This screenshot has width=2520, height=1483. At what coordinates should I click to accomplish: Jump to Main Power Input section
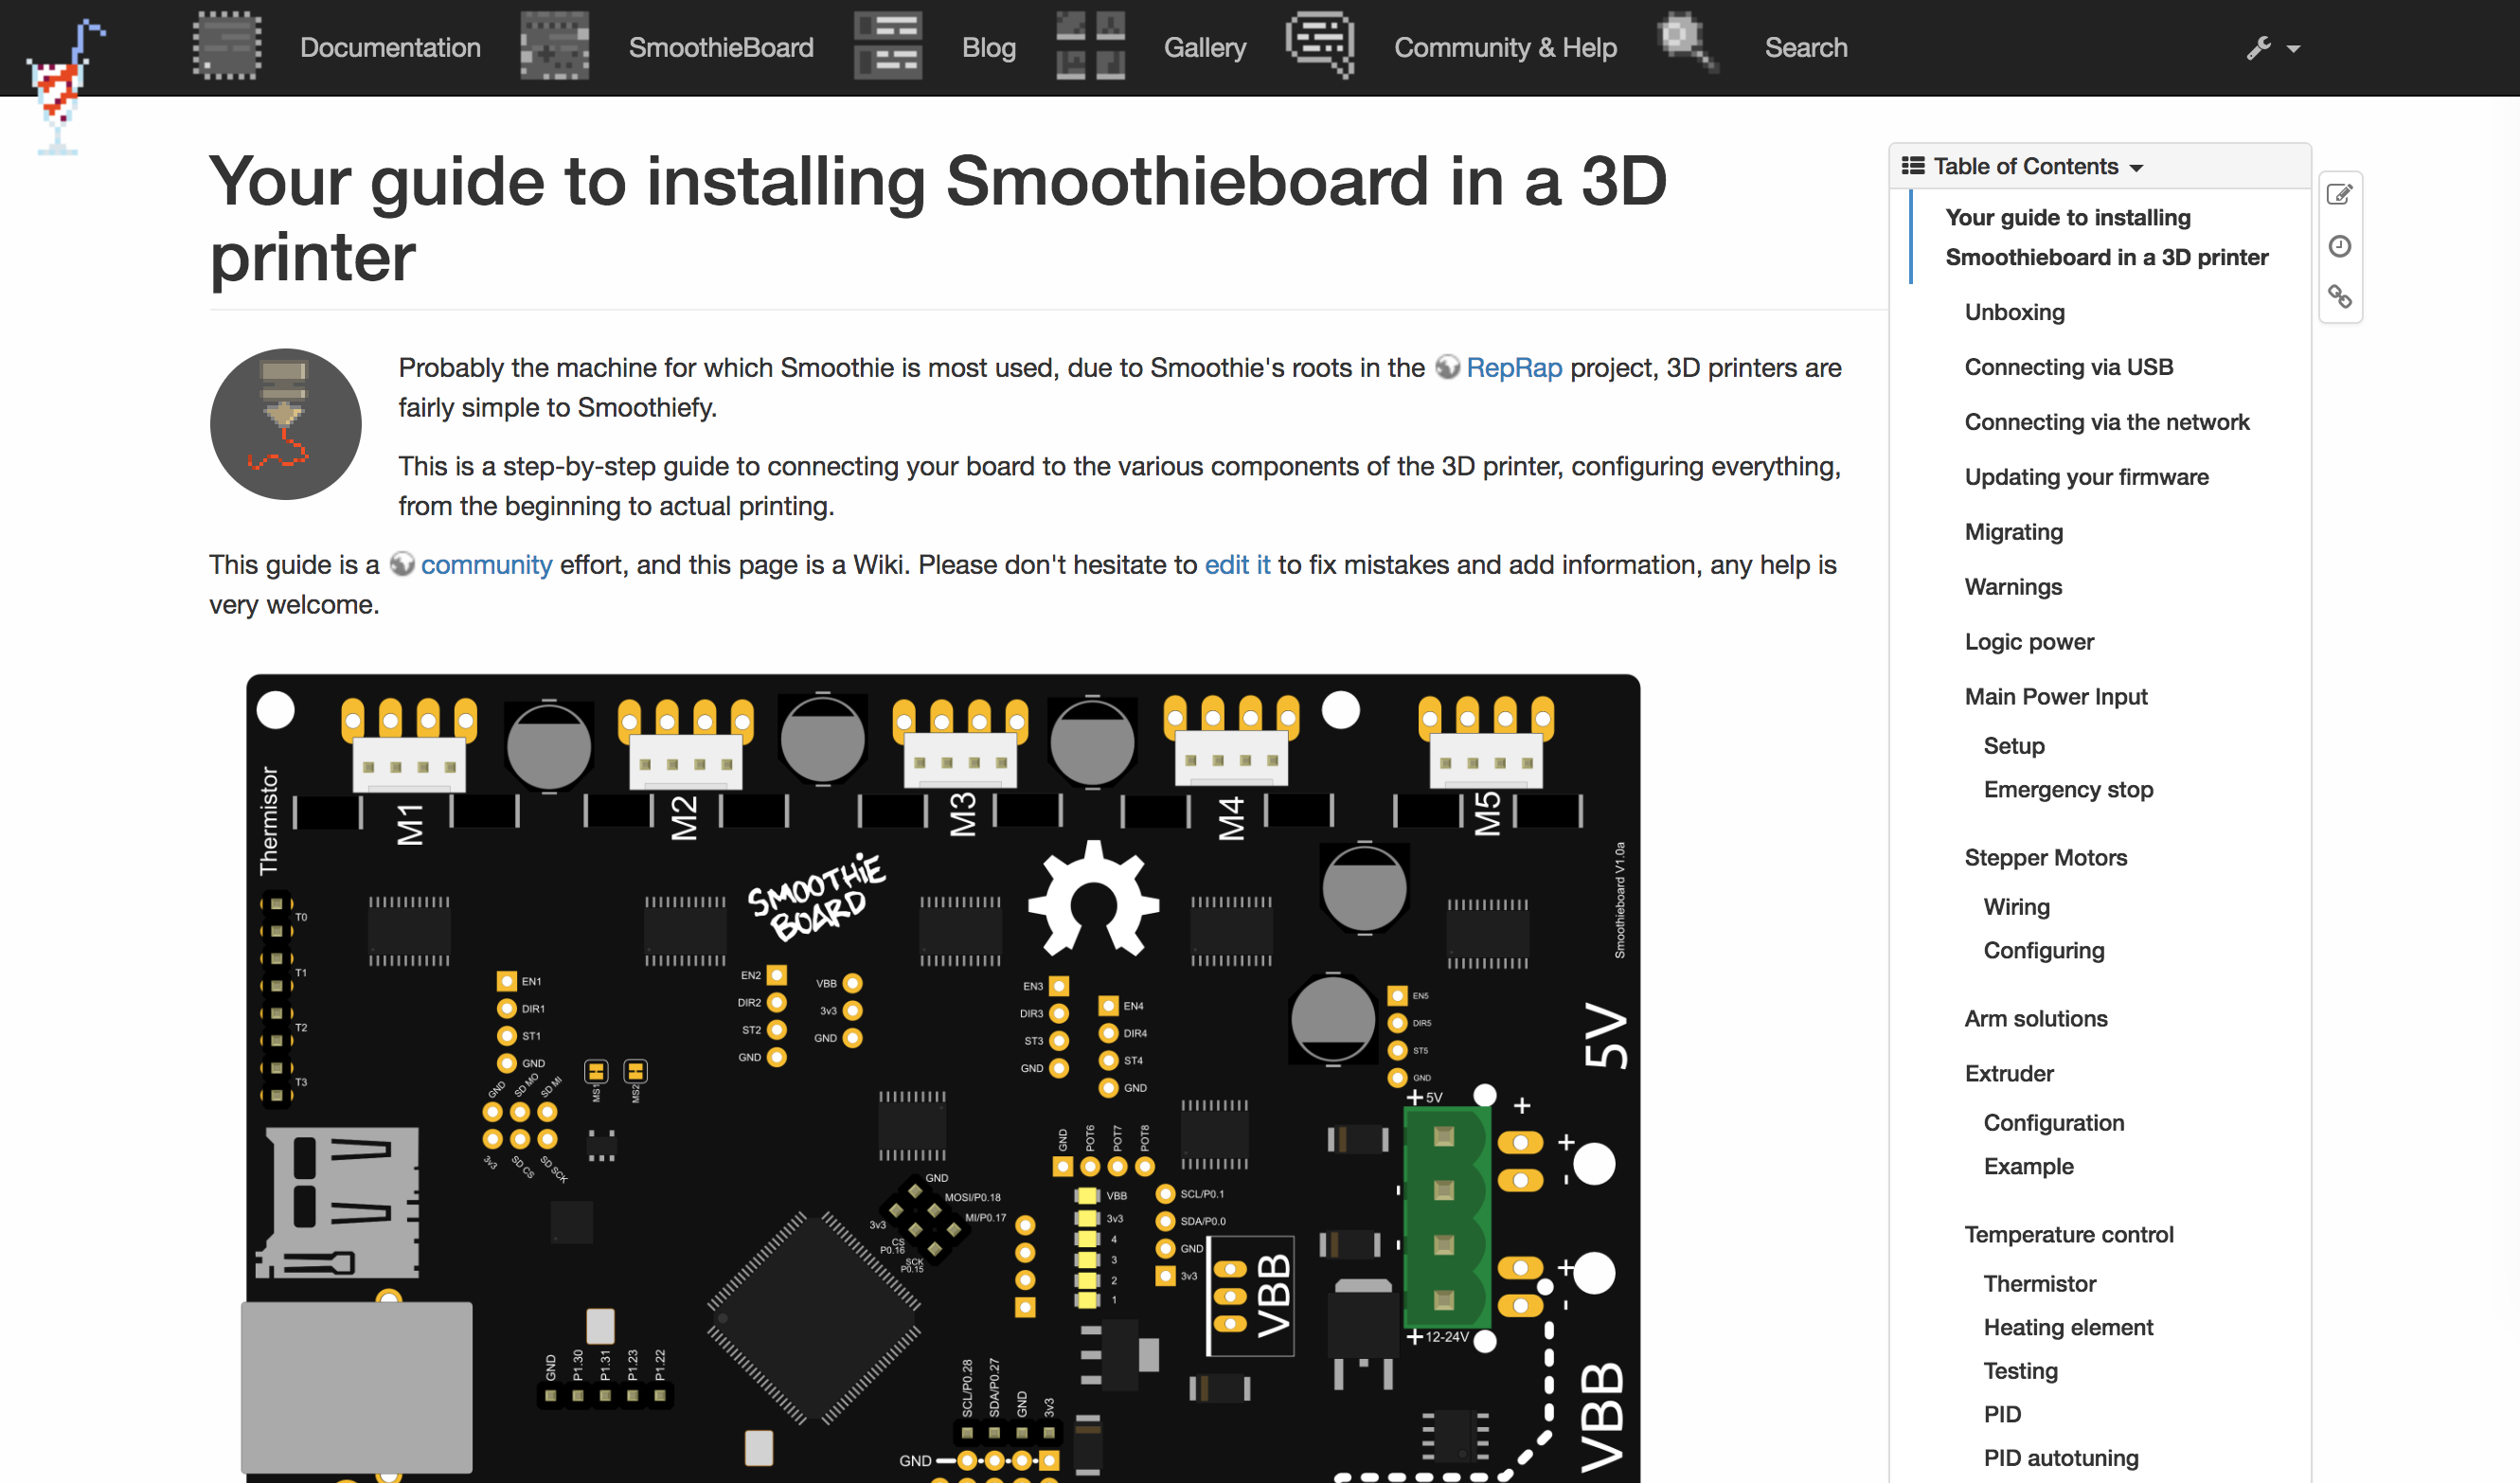[x=2055, y=697]
